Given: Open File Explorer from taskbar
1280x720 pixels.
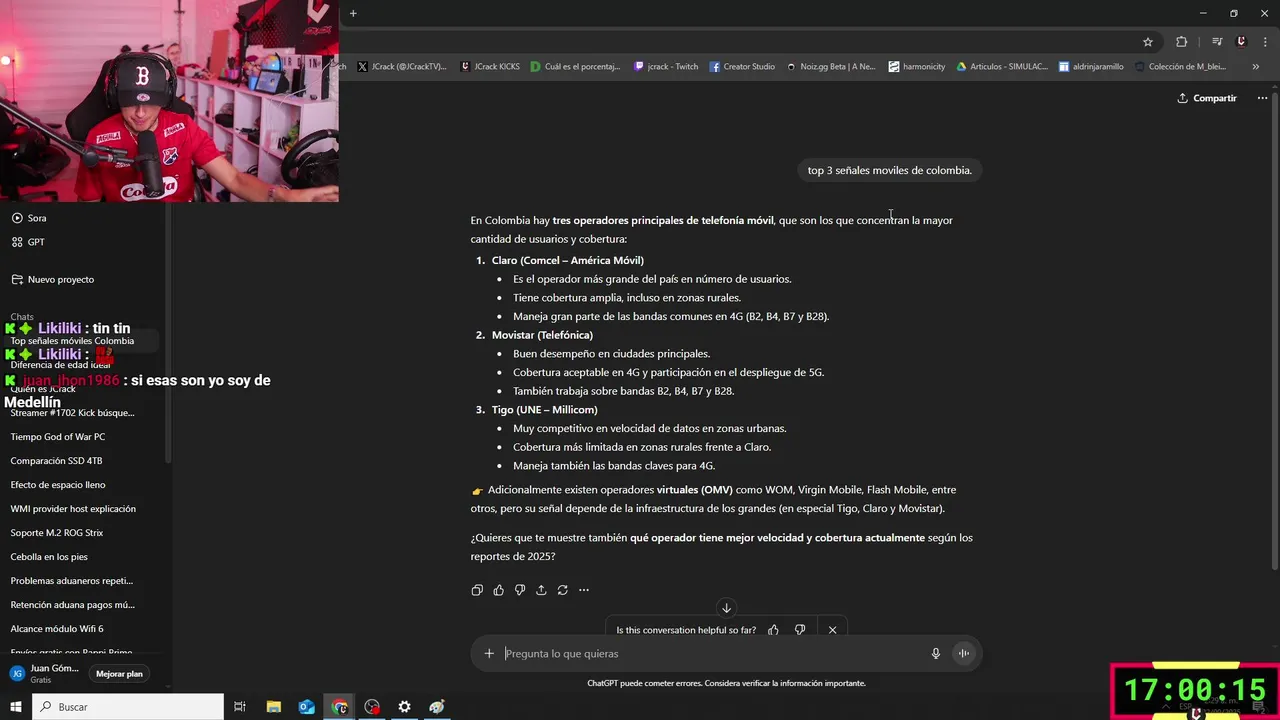Looking at the screenshot, I should coord(274,707).
